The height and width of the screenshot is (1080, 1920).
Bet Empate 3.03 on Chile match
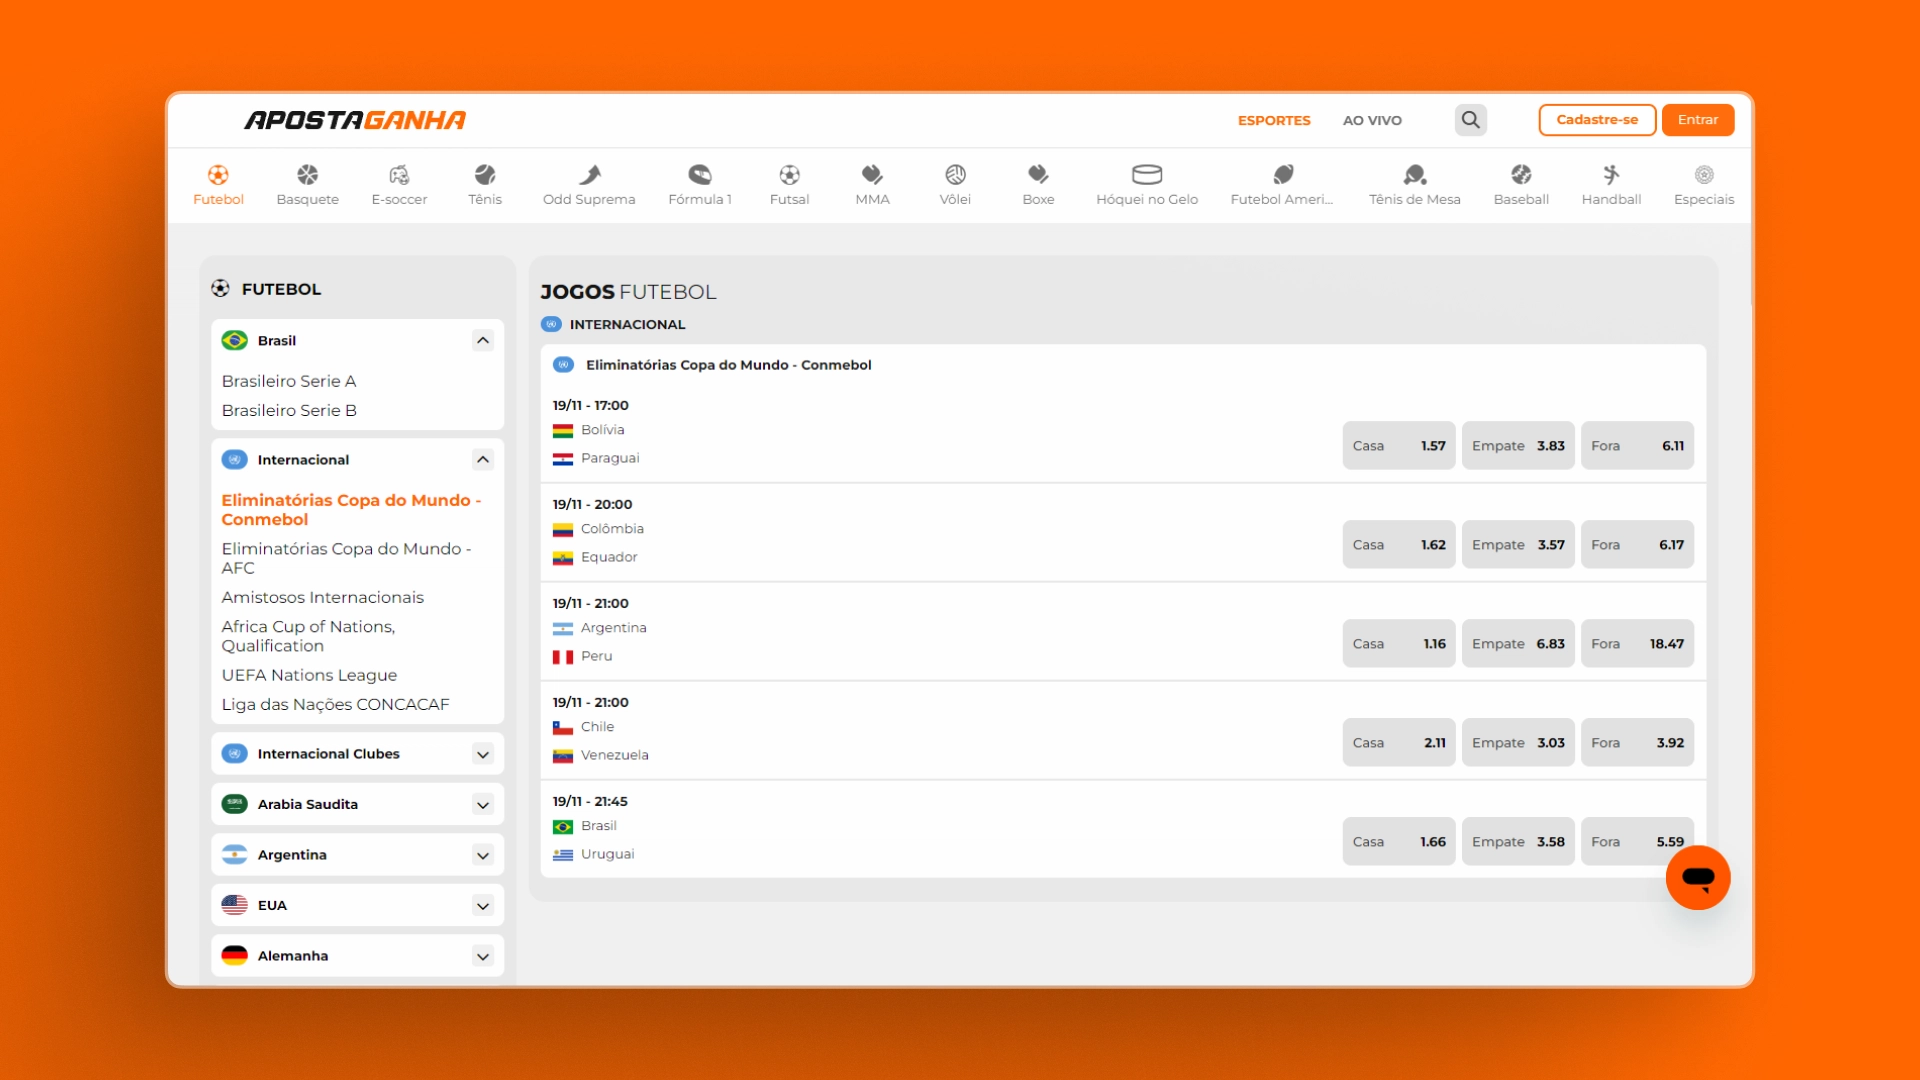point(1518,743)
